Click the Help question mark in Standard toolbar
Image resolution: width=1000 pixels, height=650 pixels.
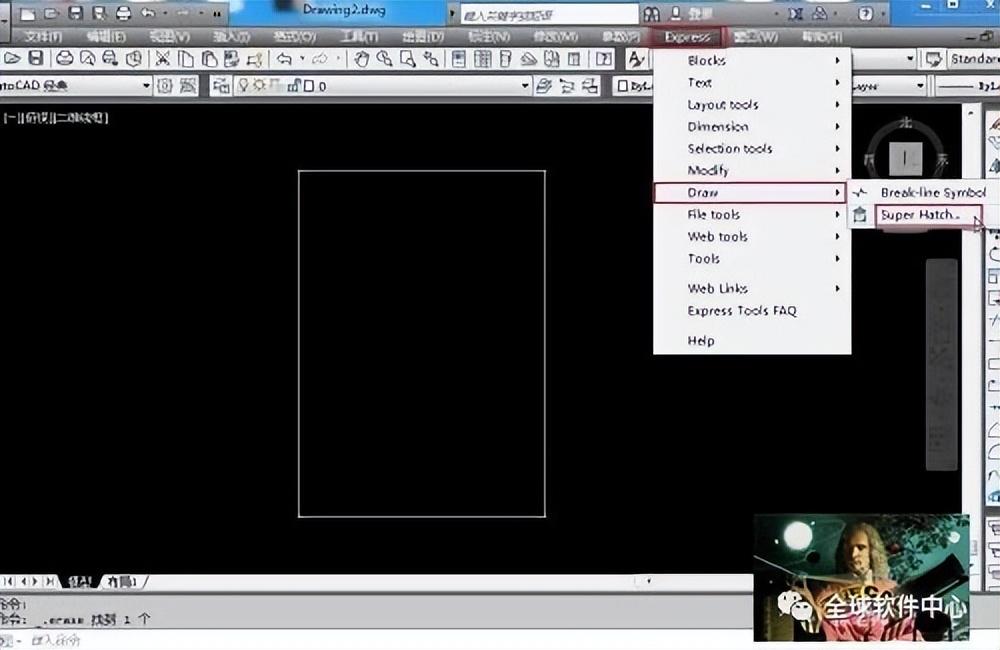coord(603,59)
